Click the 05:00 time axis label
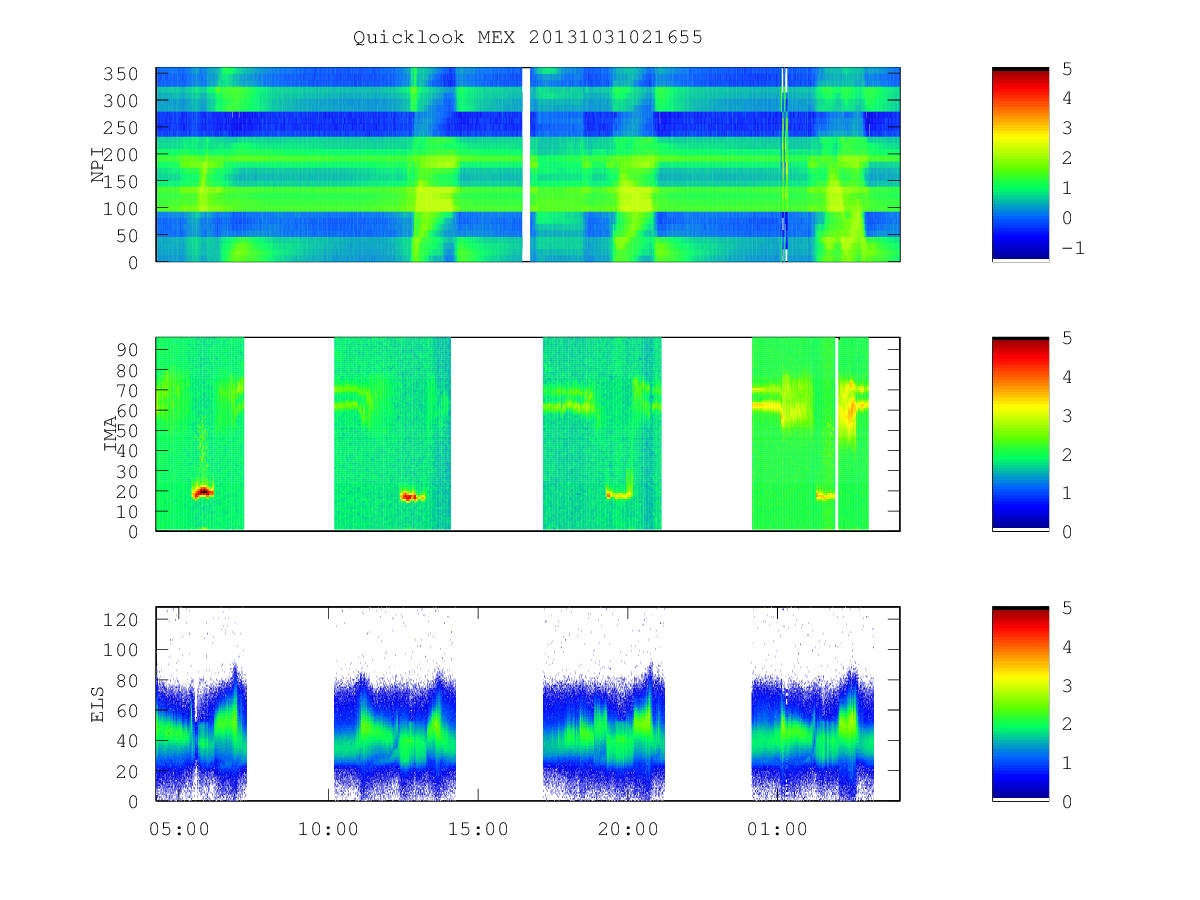 179,829
